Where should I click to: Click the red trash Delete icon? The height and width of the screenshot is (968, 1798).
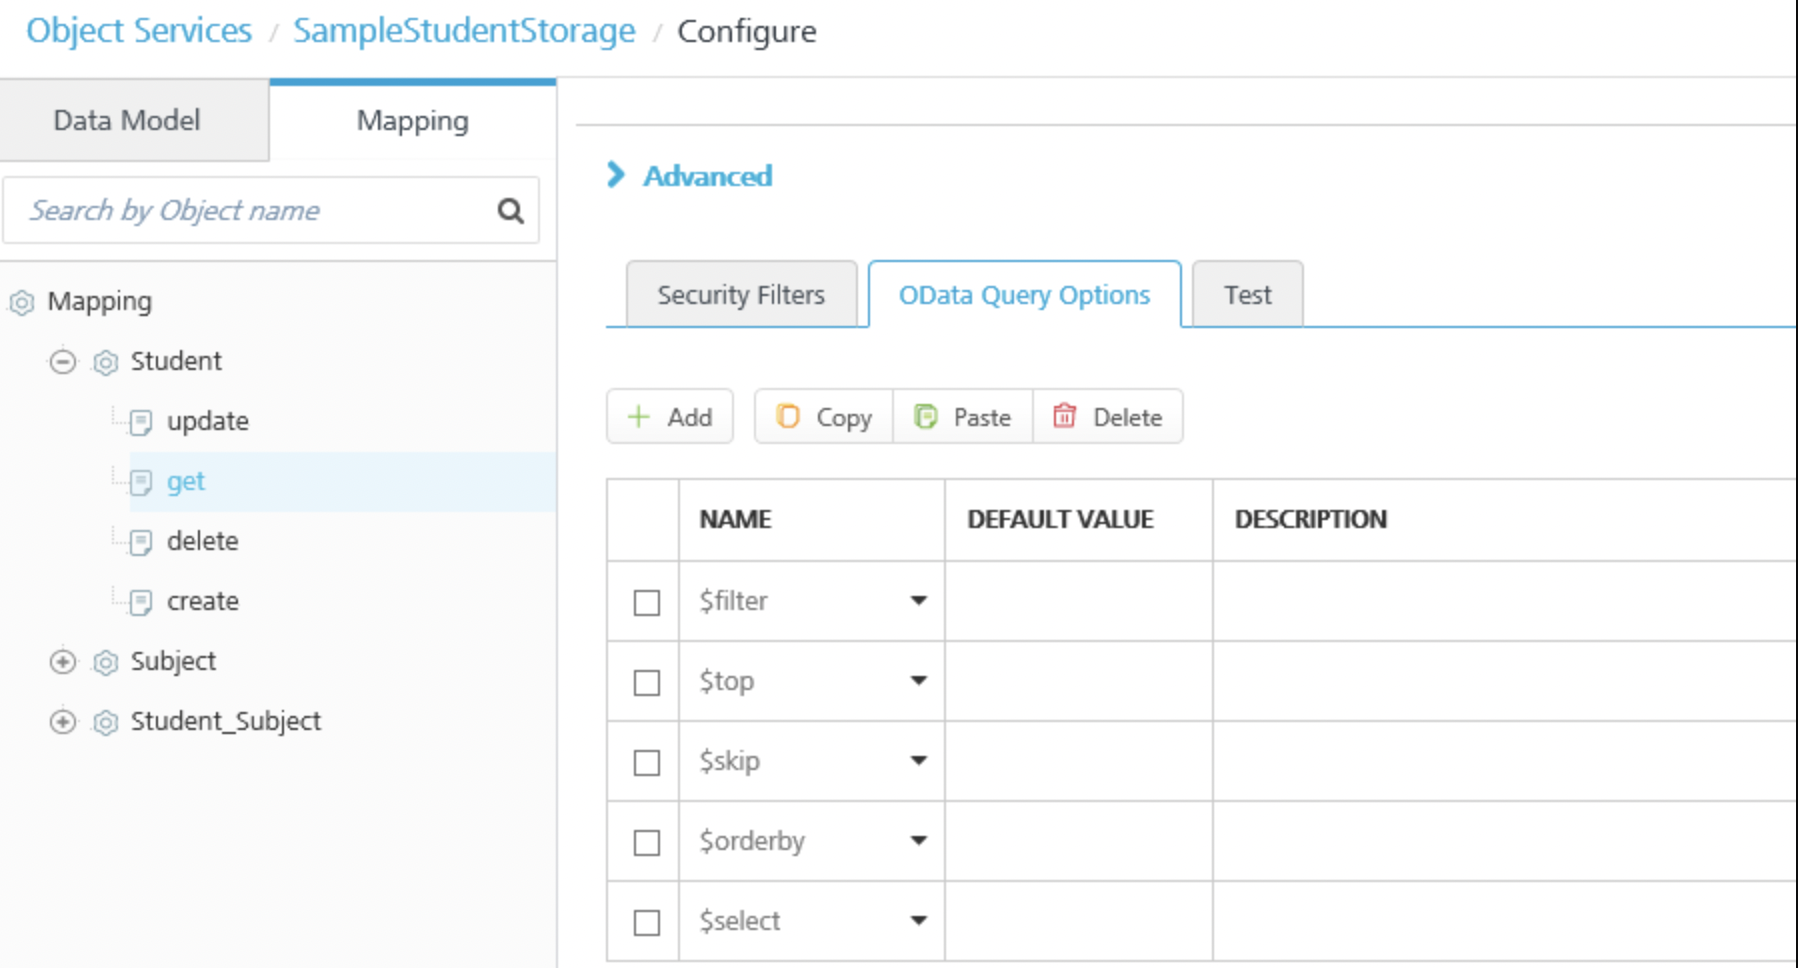[x=1065, y=416]
